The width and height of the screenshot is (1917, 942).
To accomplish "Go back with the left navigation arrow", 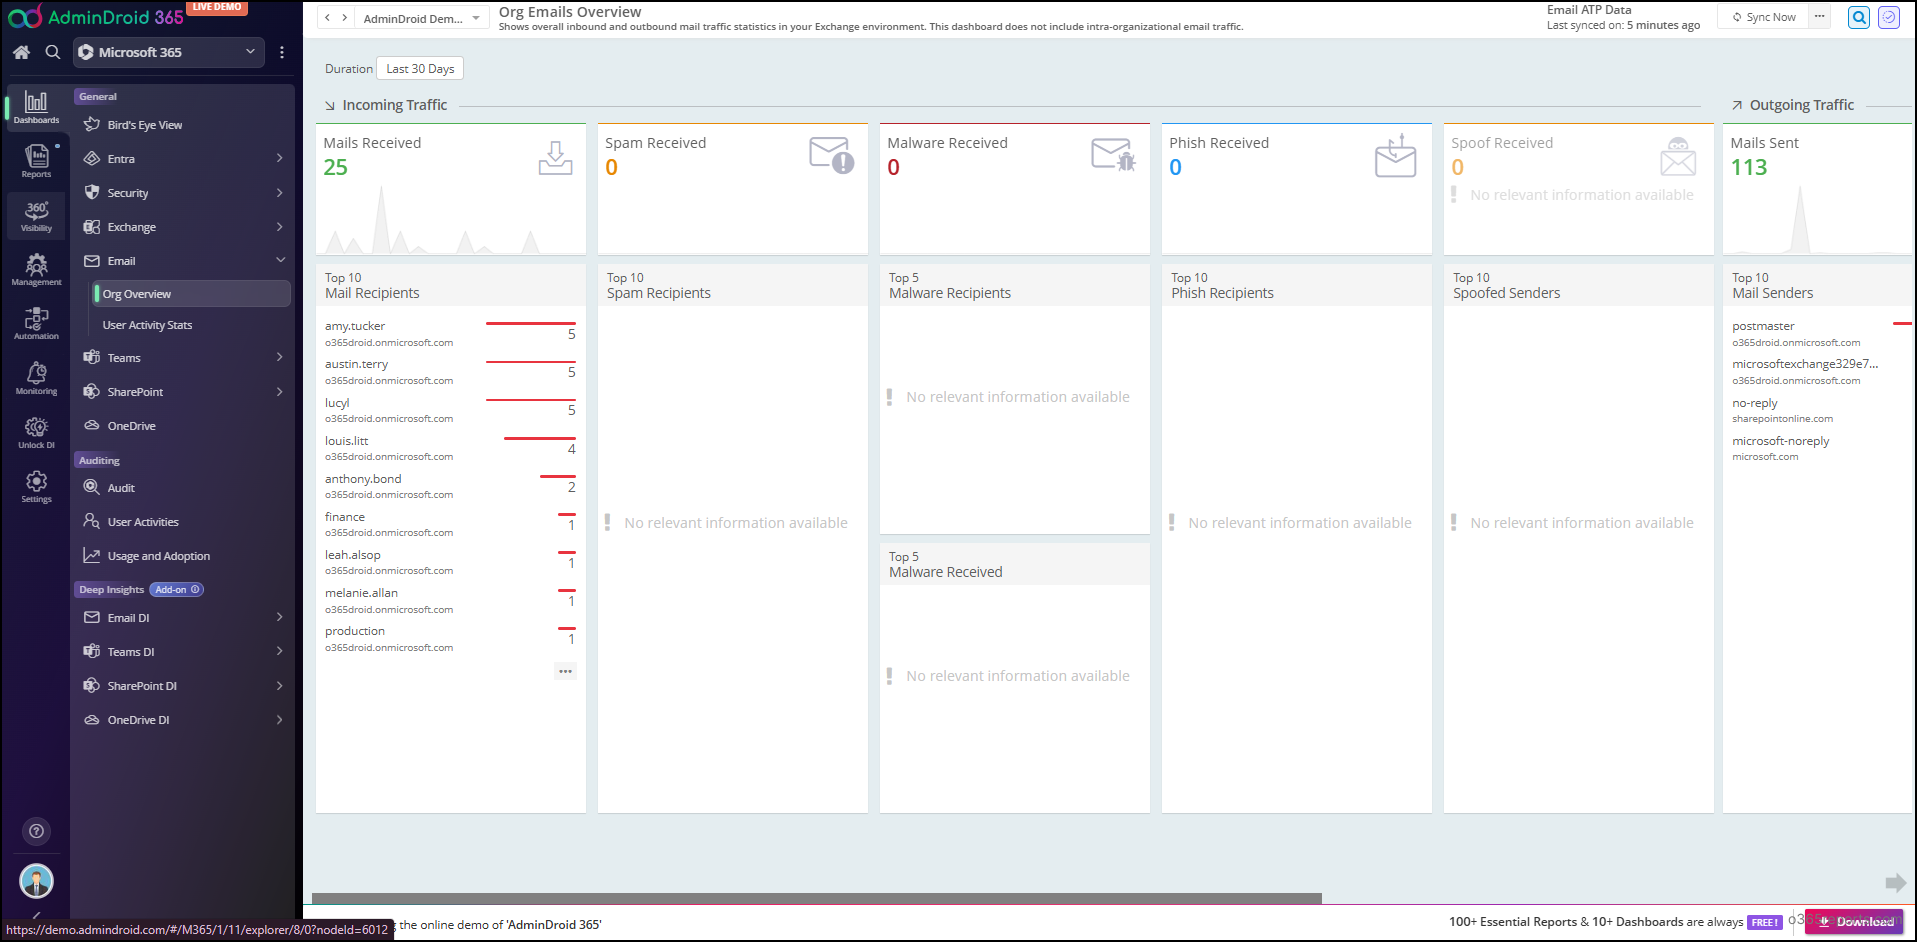I will click(x=327, y=18).
